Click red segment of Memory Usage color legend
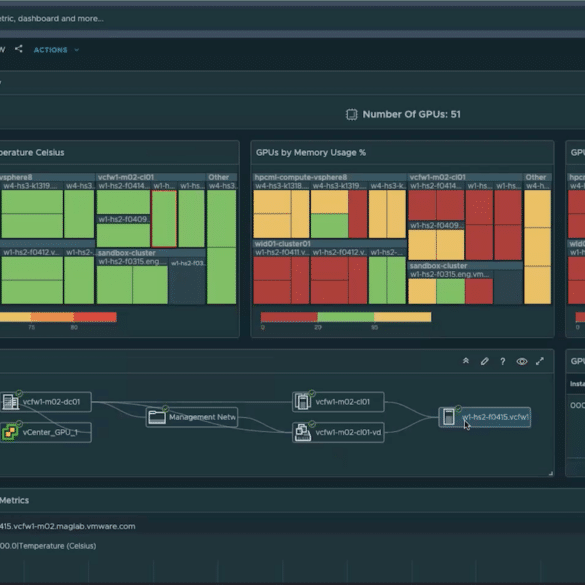585x585 pixels. pyautogui.click(x=289, y=317)
